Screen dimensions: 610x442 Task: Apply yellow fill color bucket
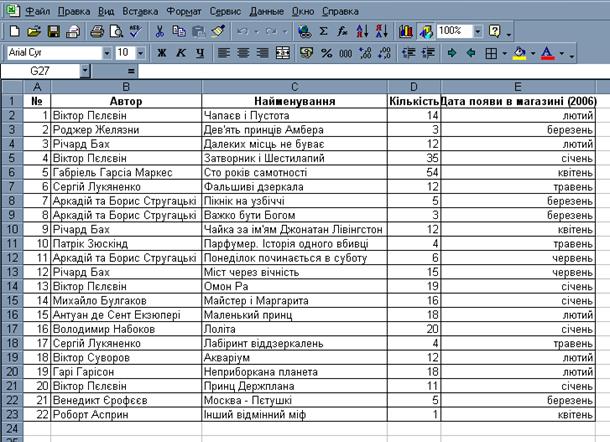pyautogui.click(x=520, y=53)
